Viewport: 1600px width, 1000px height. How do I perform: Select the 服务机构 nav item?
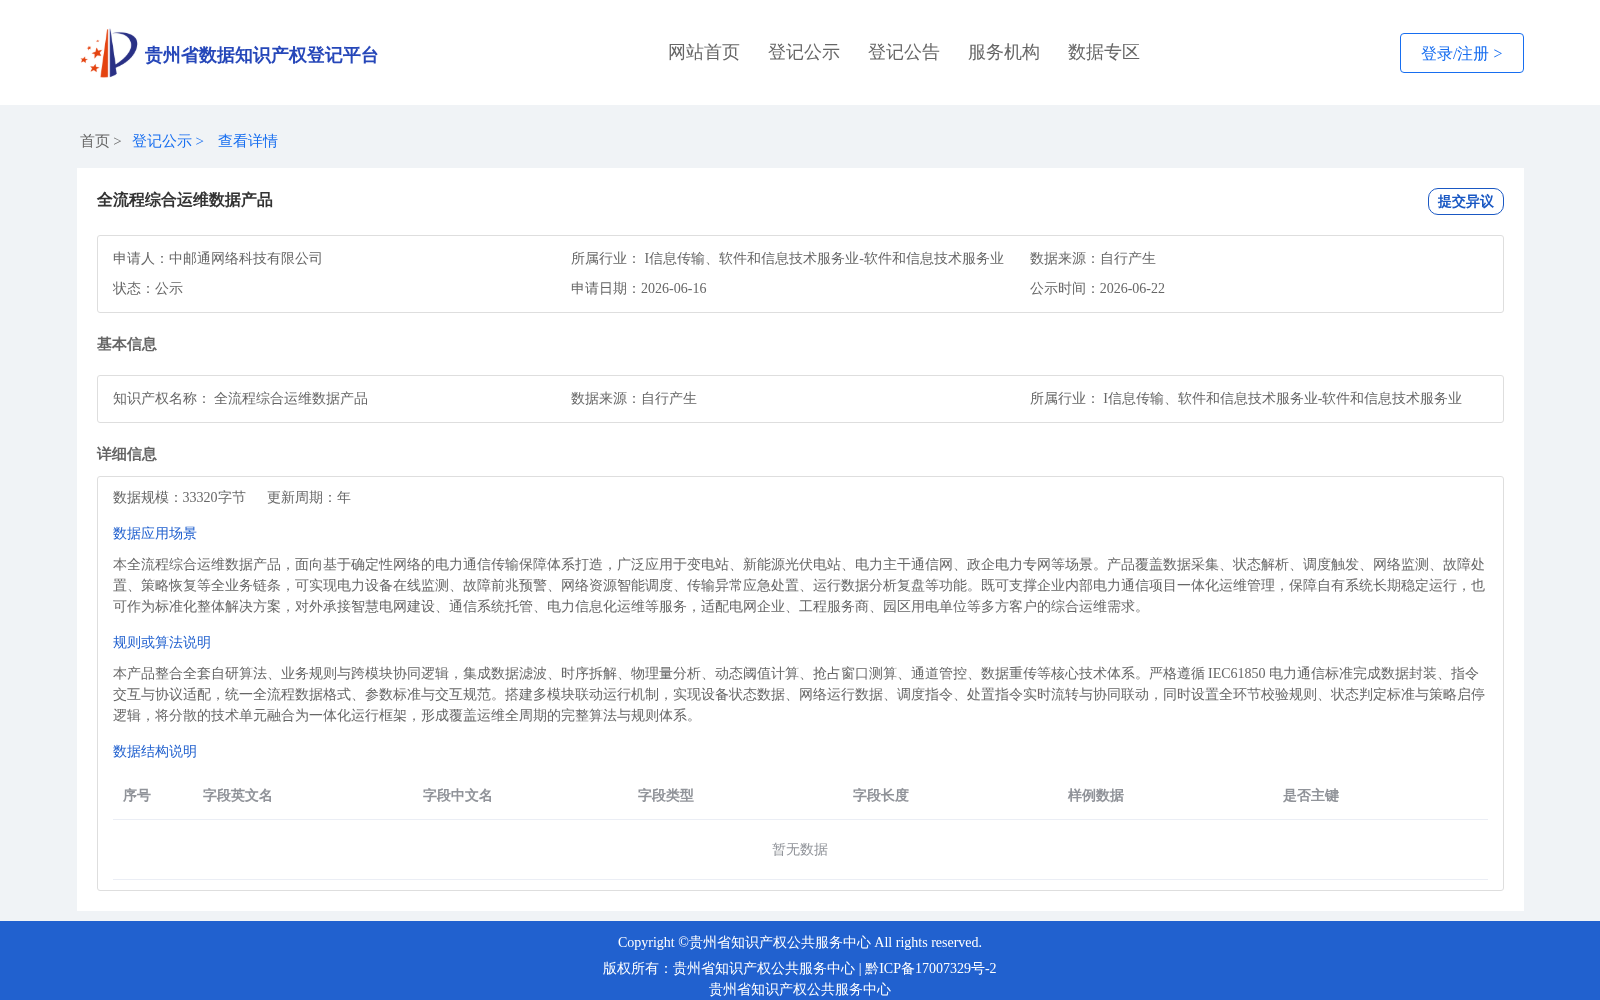point(1004,52)
